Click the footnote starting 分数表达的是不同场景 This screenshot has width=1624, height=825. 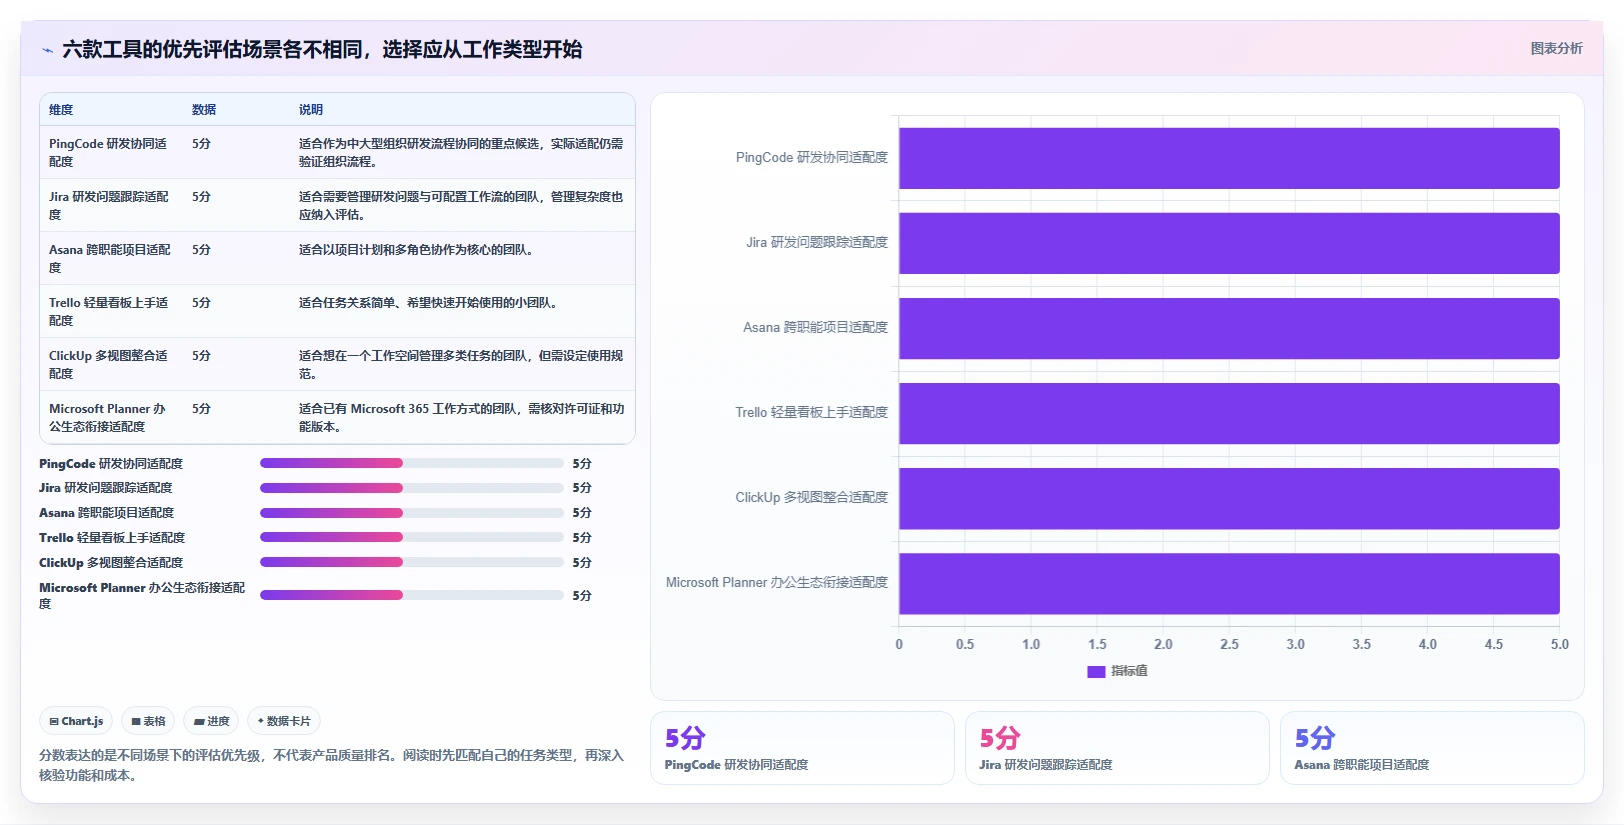331,765
